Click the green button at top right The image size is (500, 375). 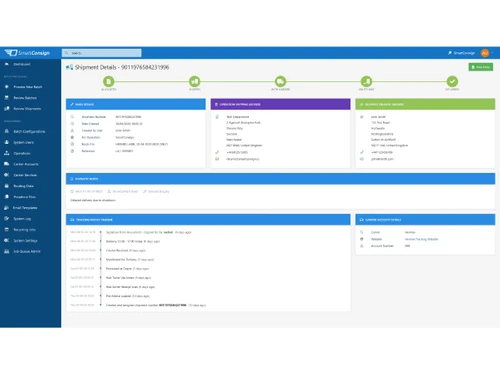coord(481,67)
